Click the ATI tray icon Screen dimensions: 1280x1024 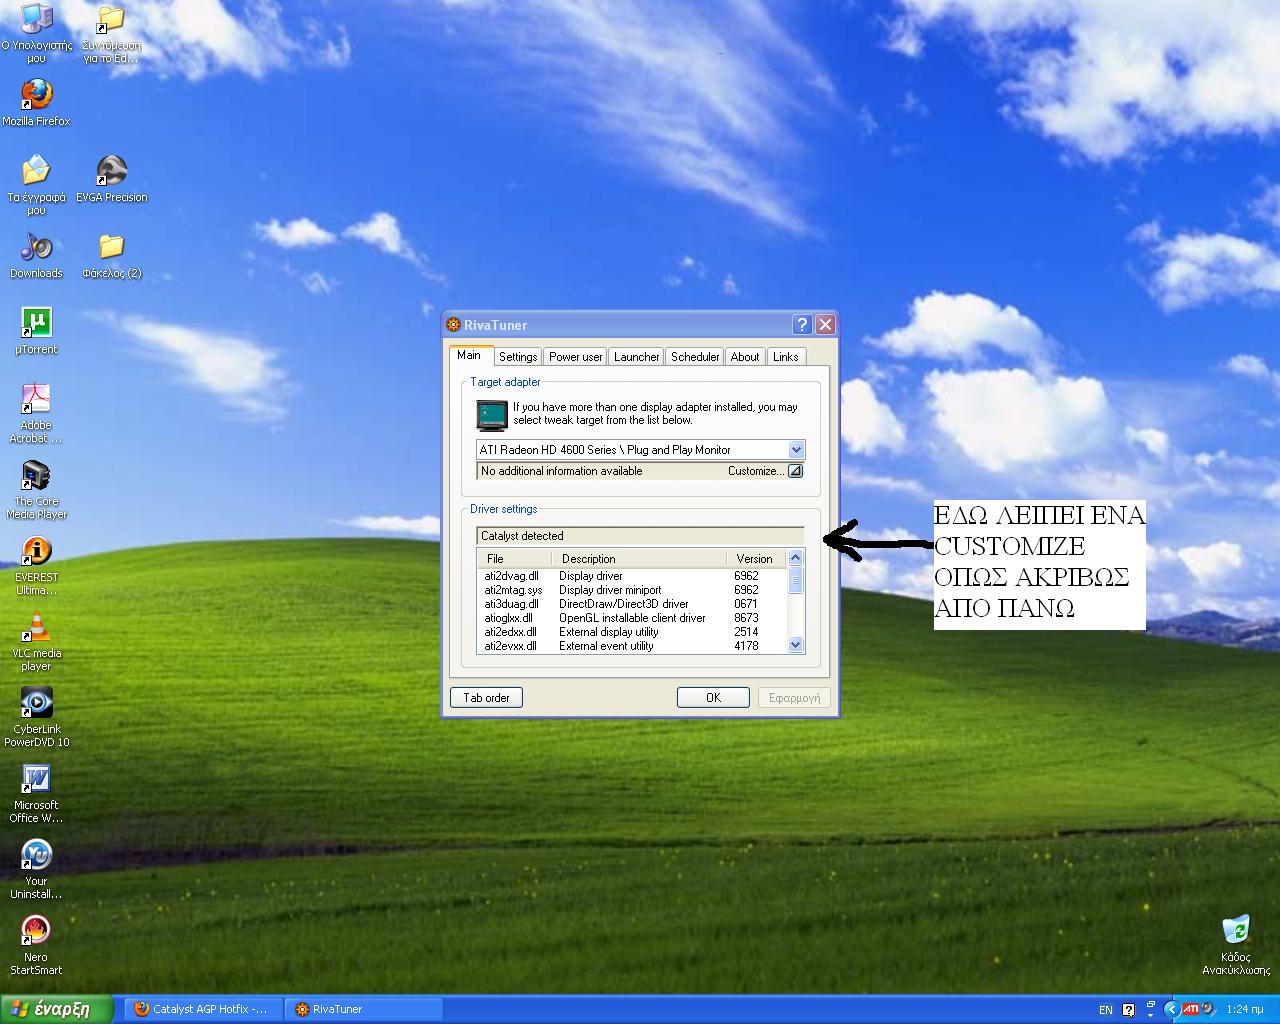pyautogui.click(x=1190, y=1009)
